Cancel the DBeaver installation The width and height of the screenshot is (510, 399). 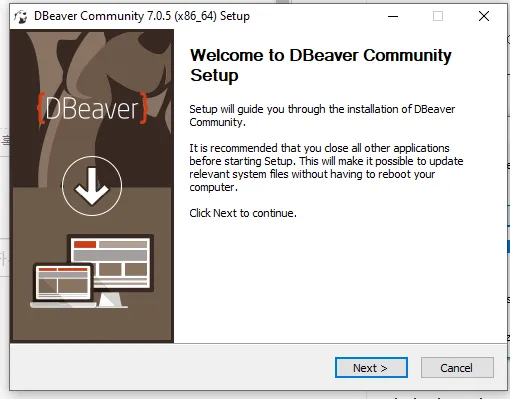tap(457, 368)
